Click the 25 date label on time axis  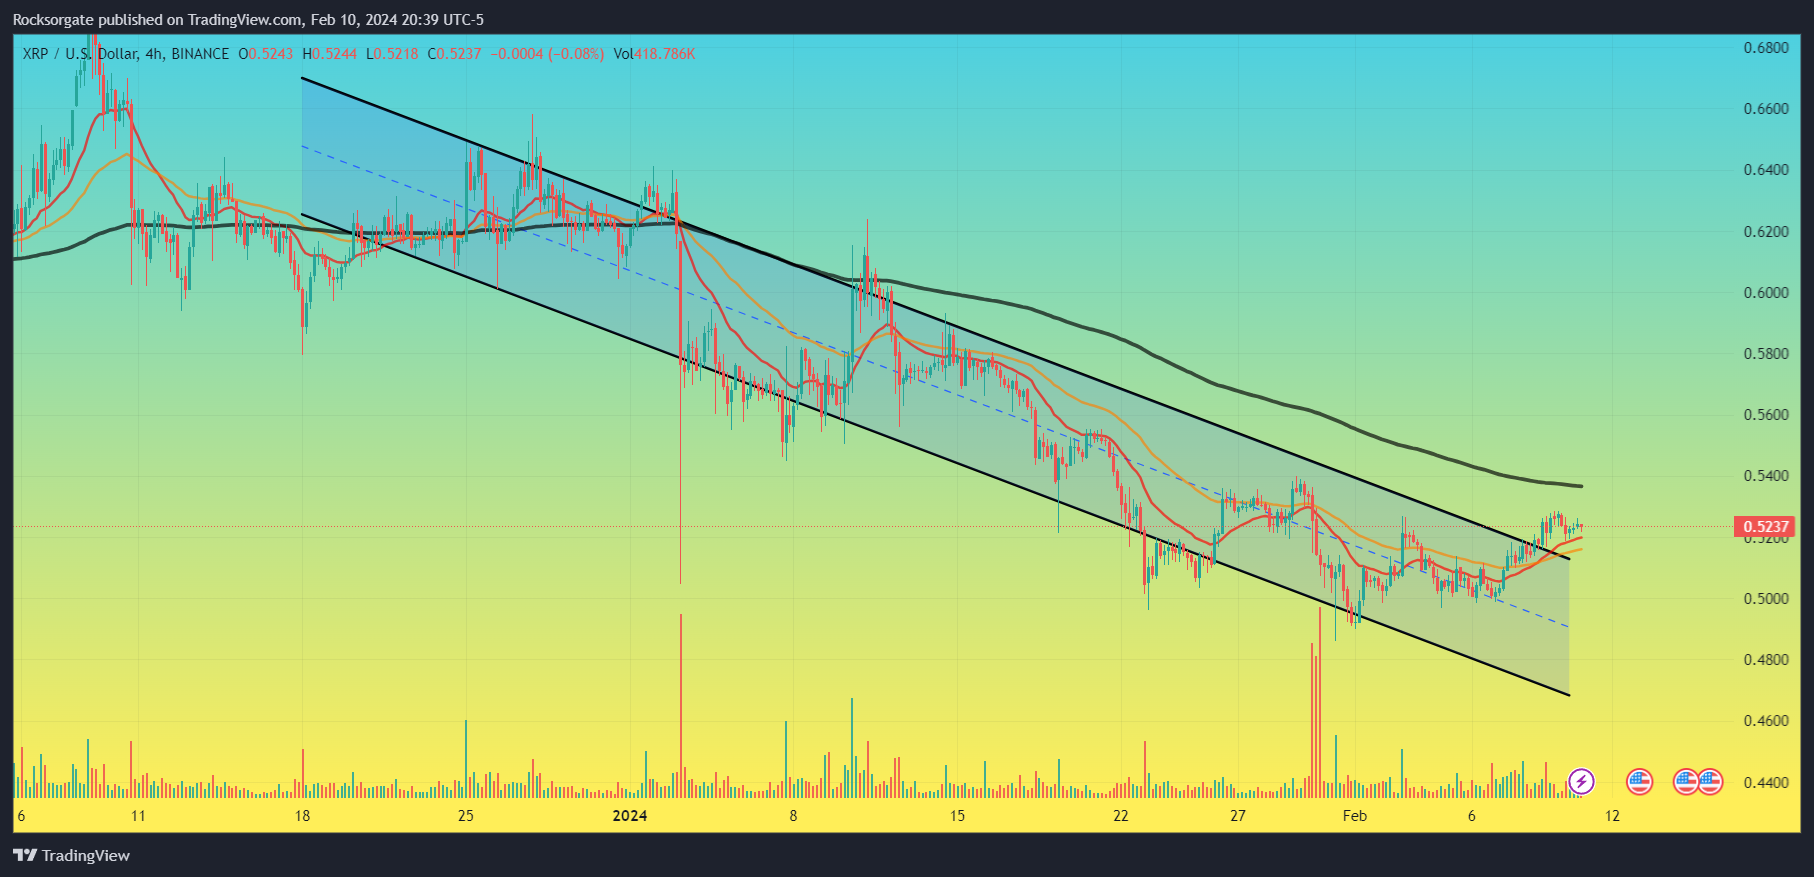click(x=466, y=816)
